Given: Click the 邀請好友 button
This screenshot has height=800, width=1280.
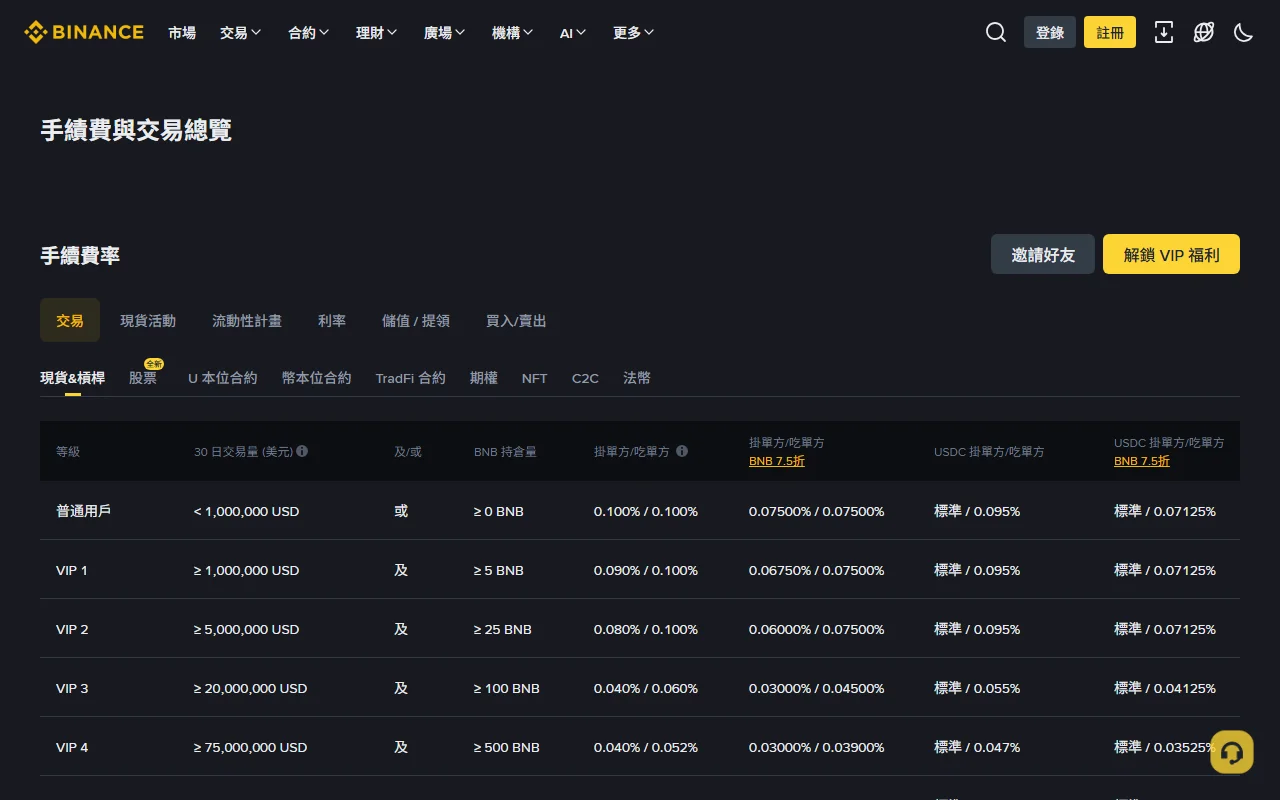Looking at the screenshot, I should tap(1043, 254).
